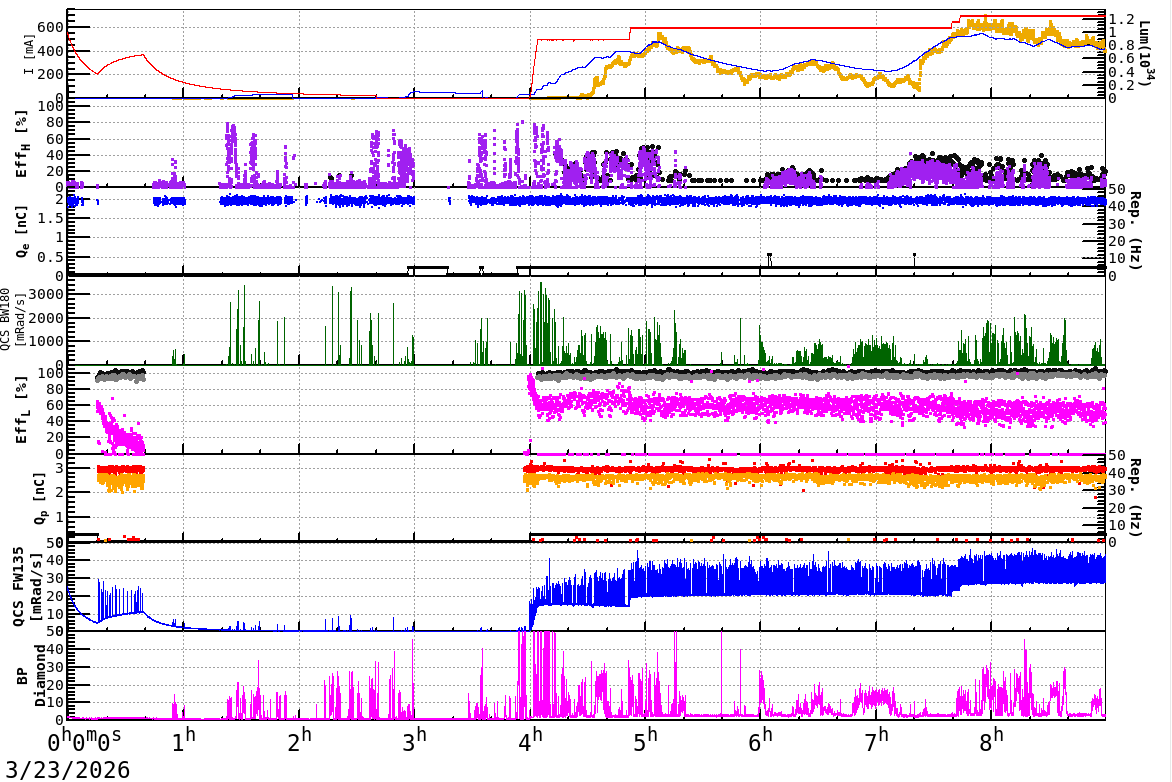Click the 4h time axis label
Viewport: 1172px width, 782px height.
point(530,743)
